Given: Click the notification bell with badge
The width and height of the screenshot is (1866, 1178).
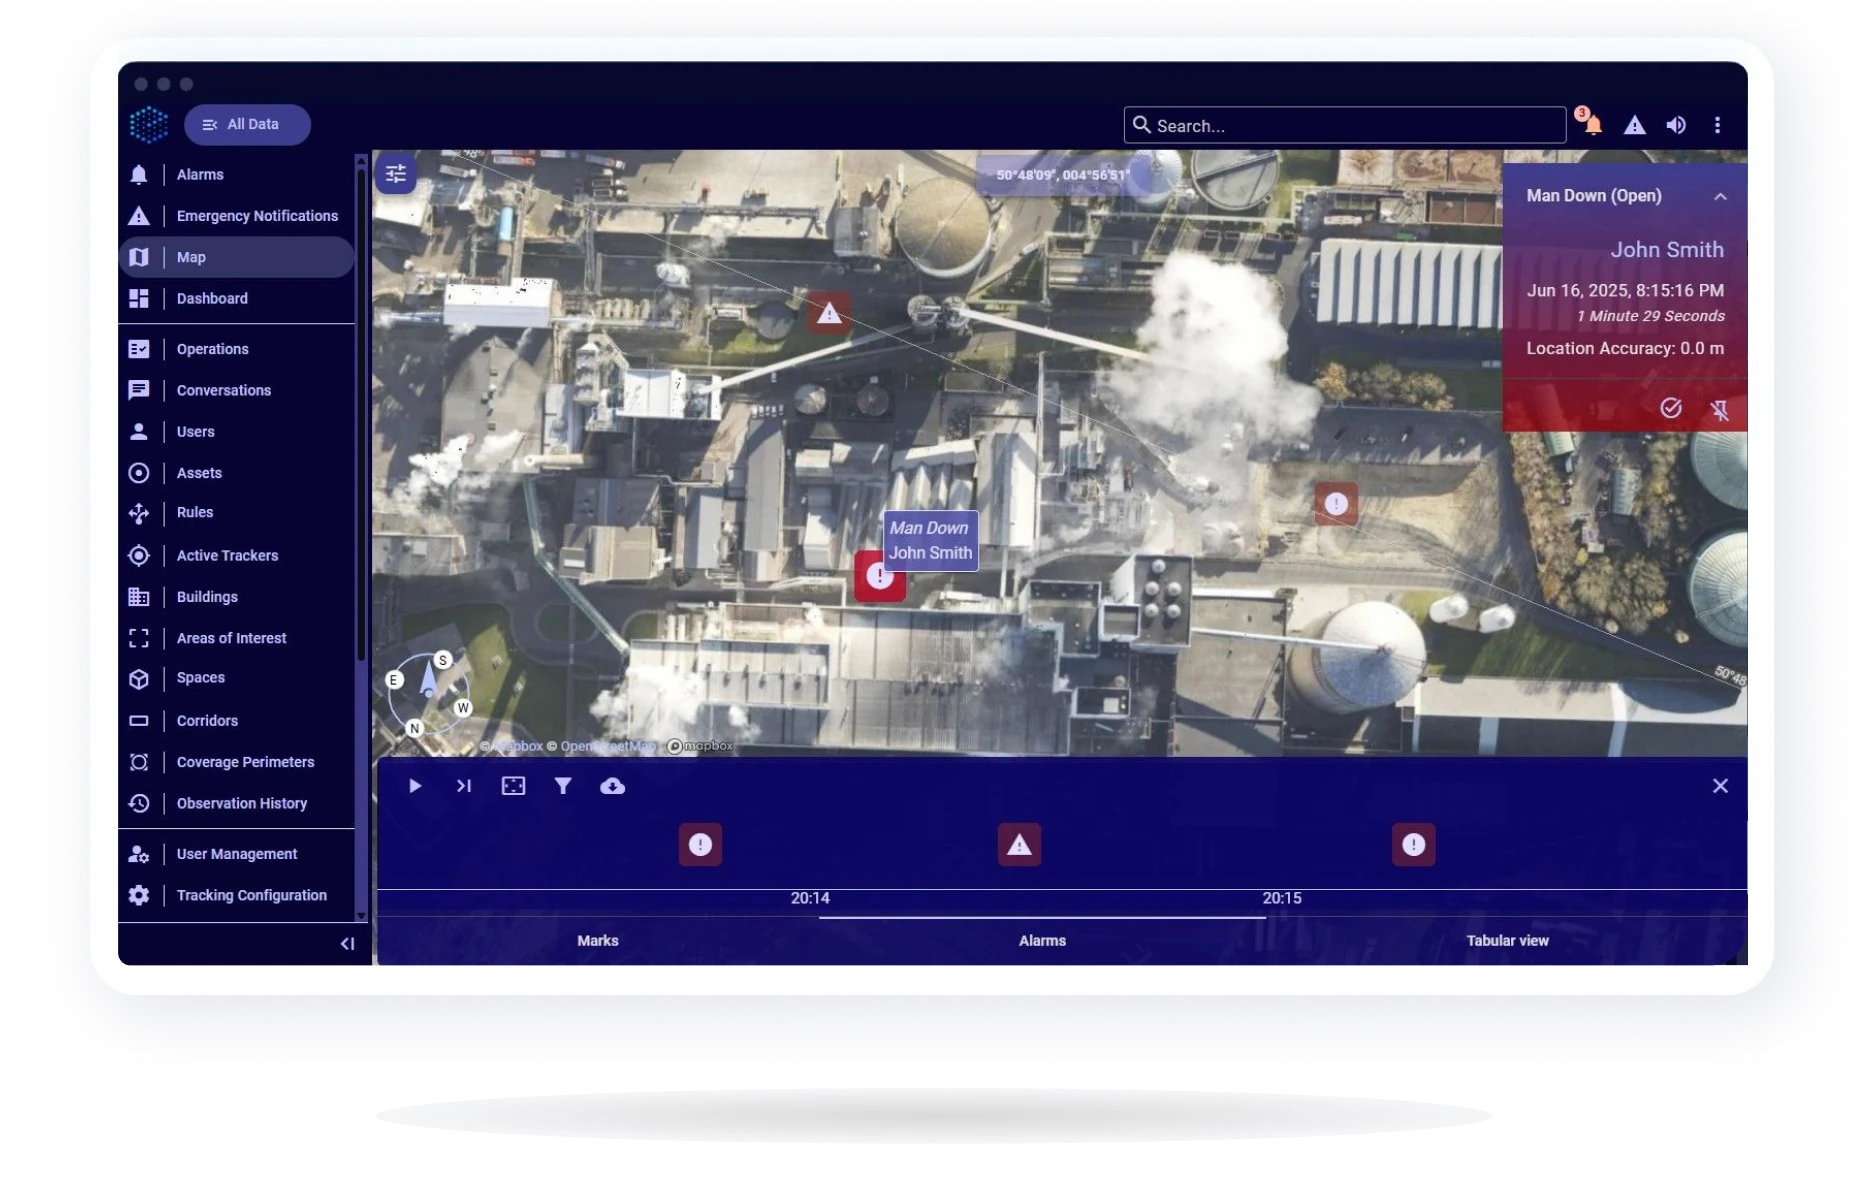Looking at the screenshot, I should click(1592, 125).
